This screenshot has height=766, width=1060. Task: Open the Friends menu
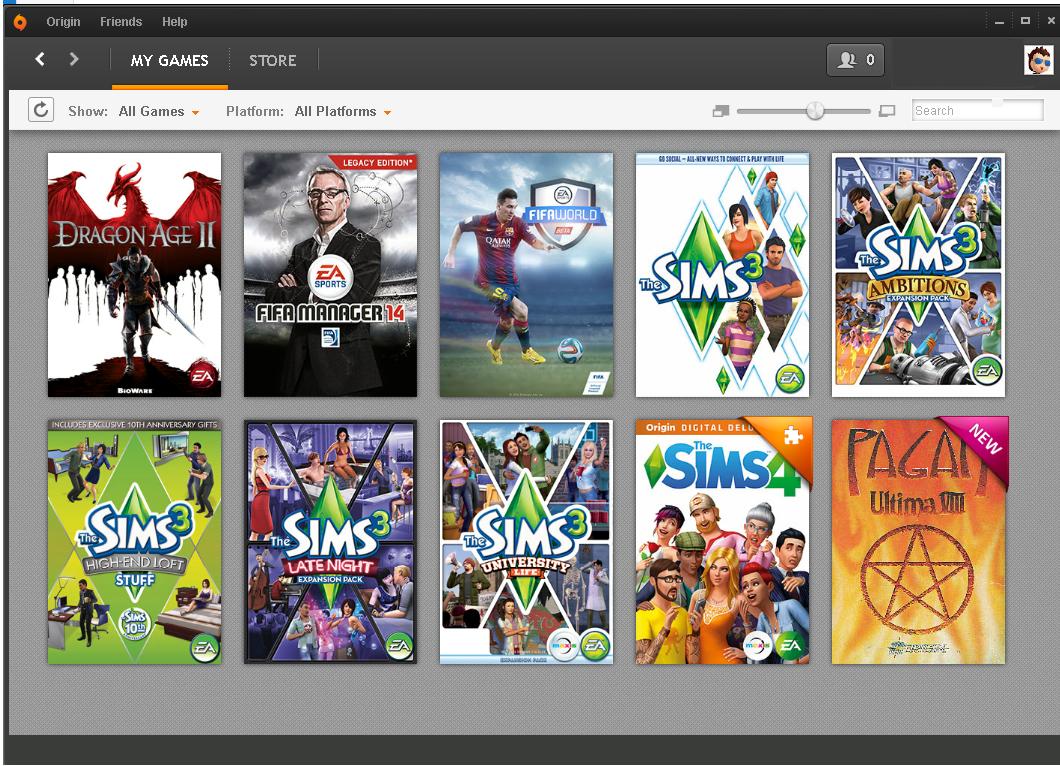pos(121,22)
